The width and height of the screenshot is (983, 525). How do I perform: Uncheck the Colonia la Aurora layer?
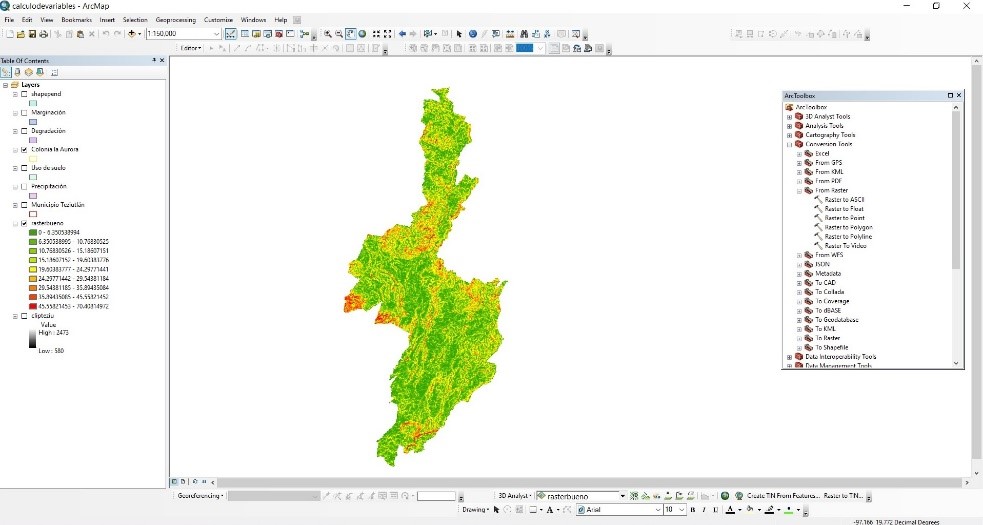[24, 149]
